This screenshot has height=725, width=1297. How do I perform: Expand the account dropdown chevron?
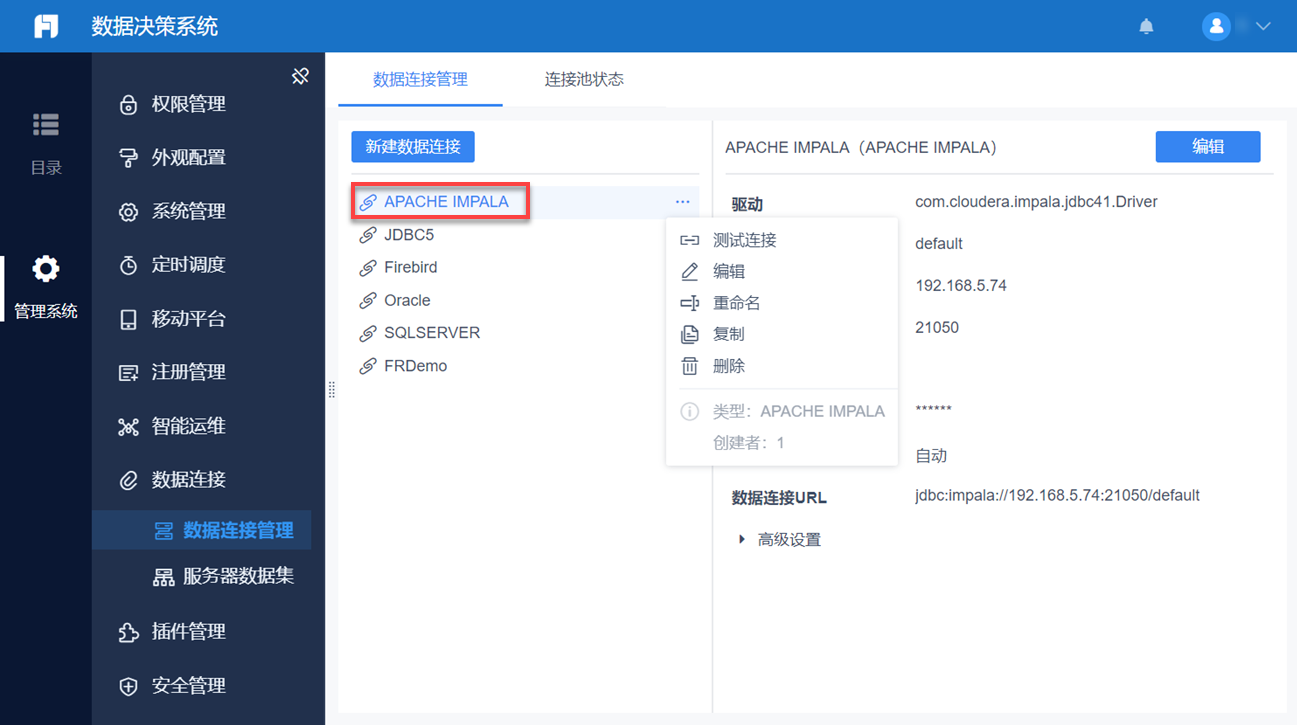click(1263, 27)
